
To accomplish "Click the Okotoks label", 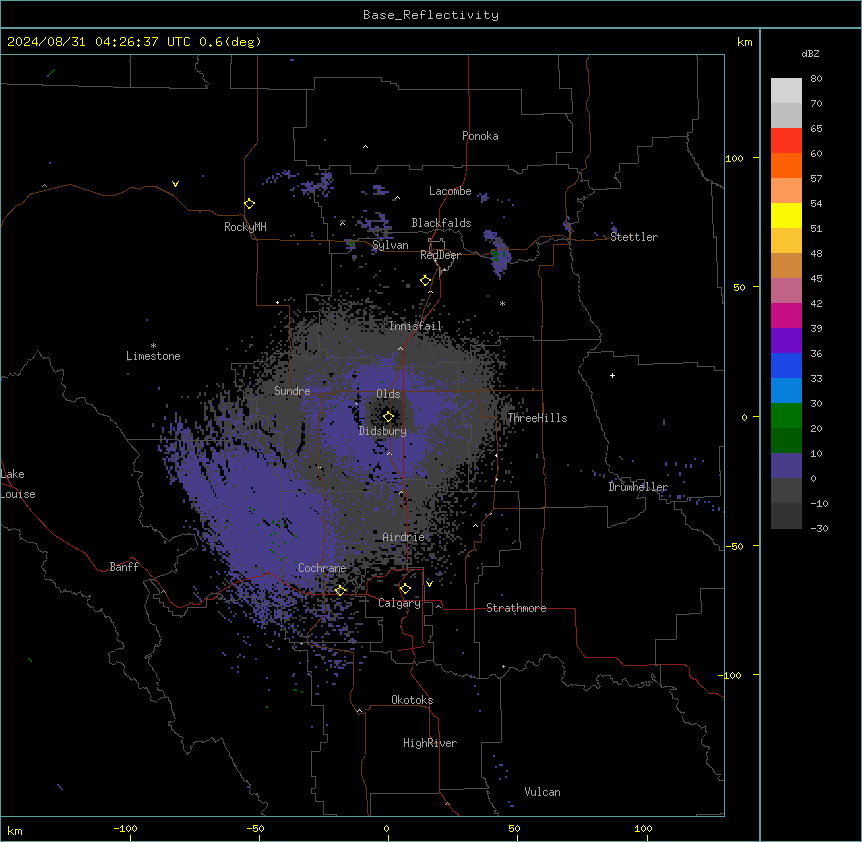I will [x=412, y=700].
